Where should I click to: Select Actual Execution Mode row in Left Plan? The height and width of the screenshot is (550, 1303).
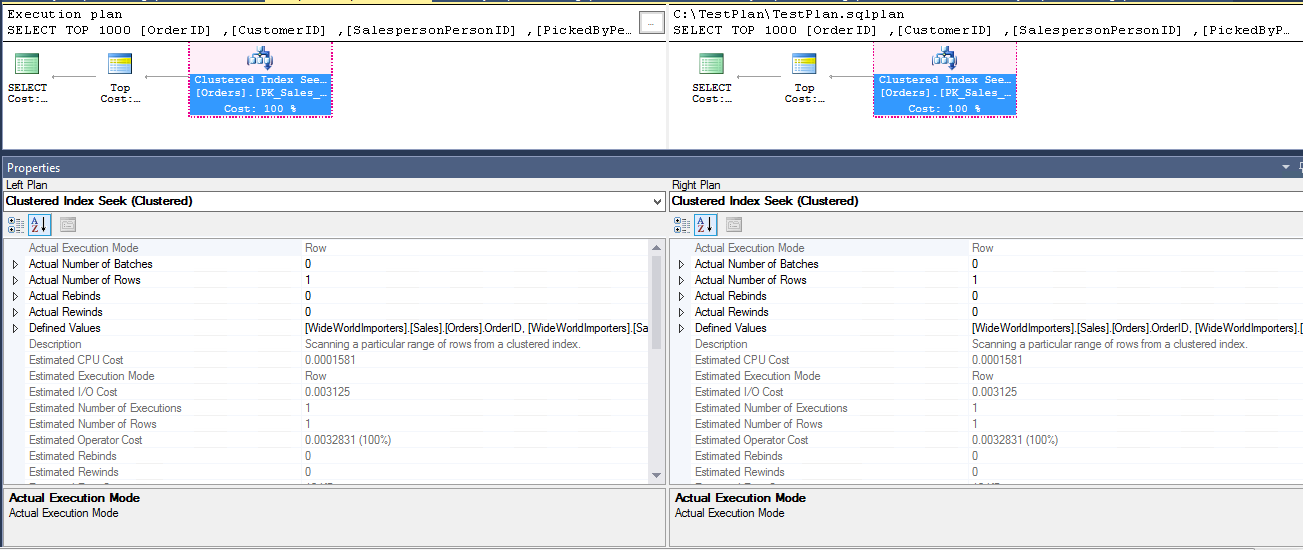coord(327,248)
